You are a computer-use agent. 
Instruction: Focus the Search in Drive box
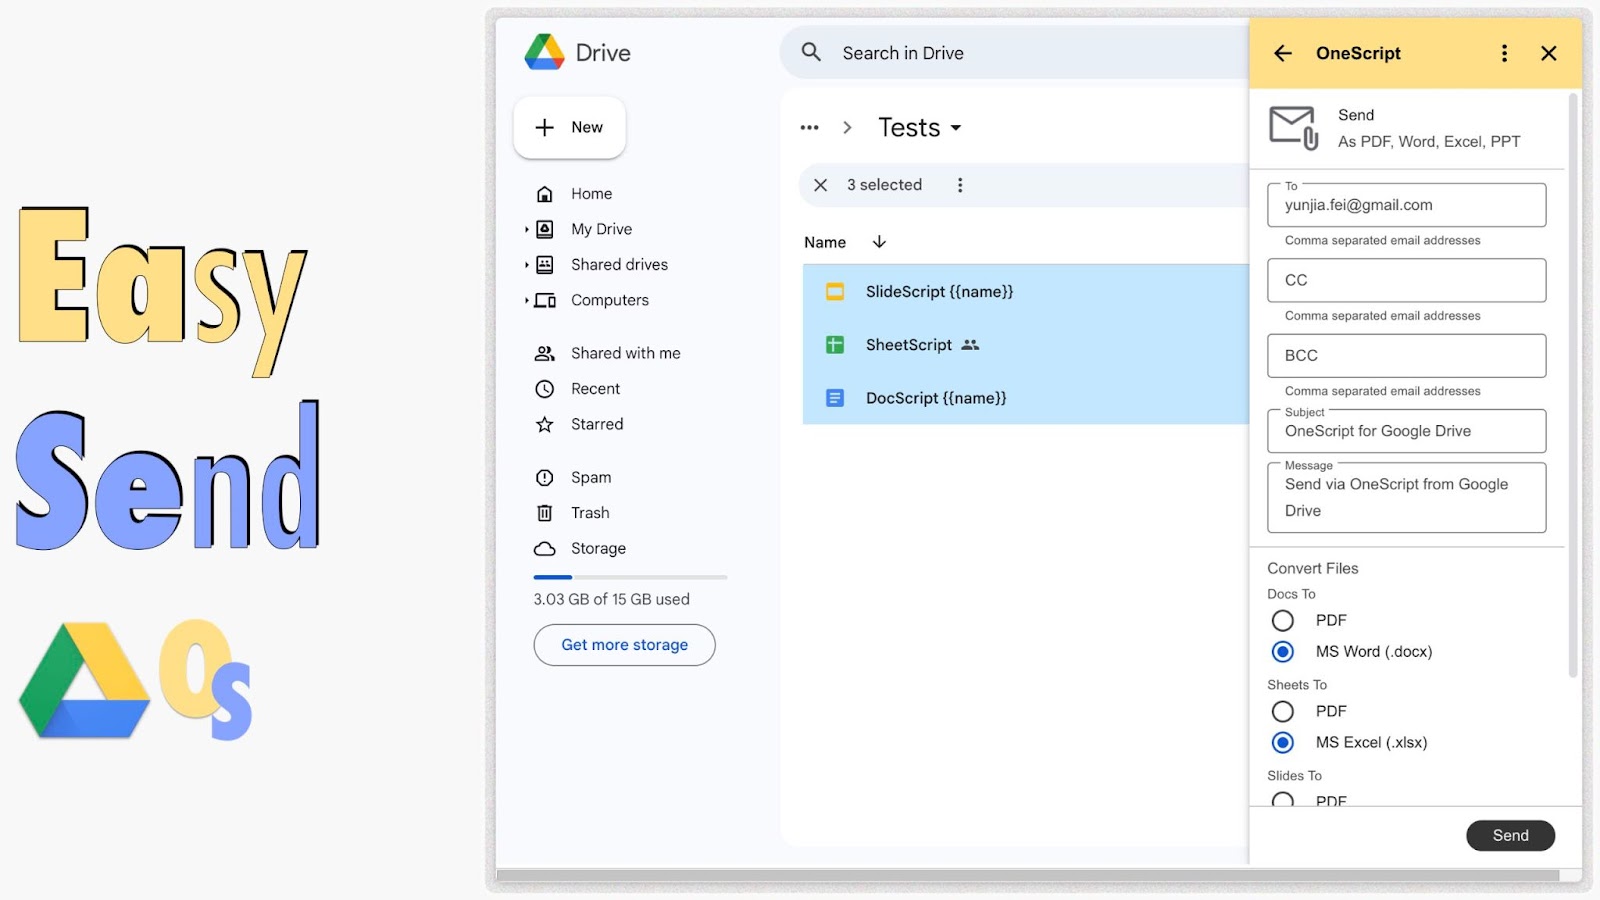[1015, 53]
